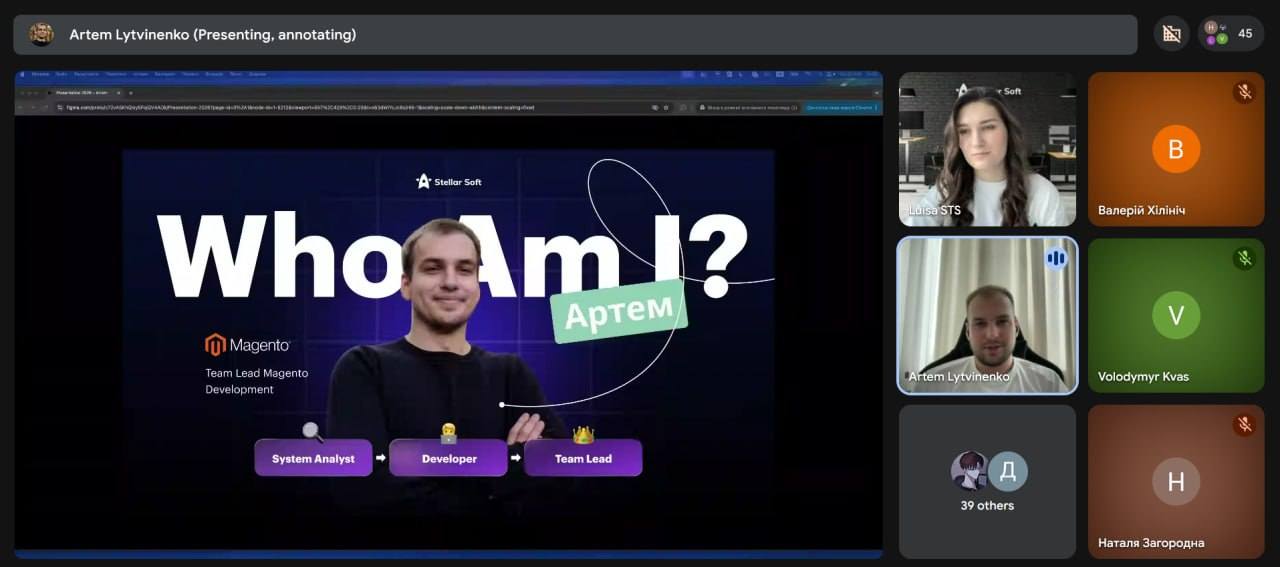Open the 45 participants list

[x=1229, y=34]
